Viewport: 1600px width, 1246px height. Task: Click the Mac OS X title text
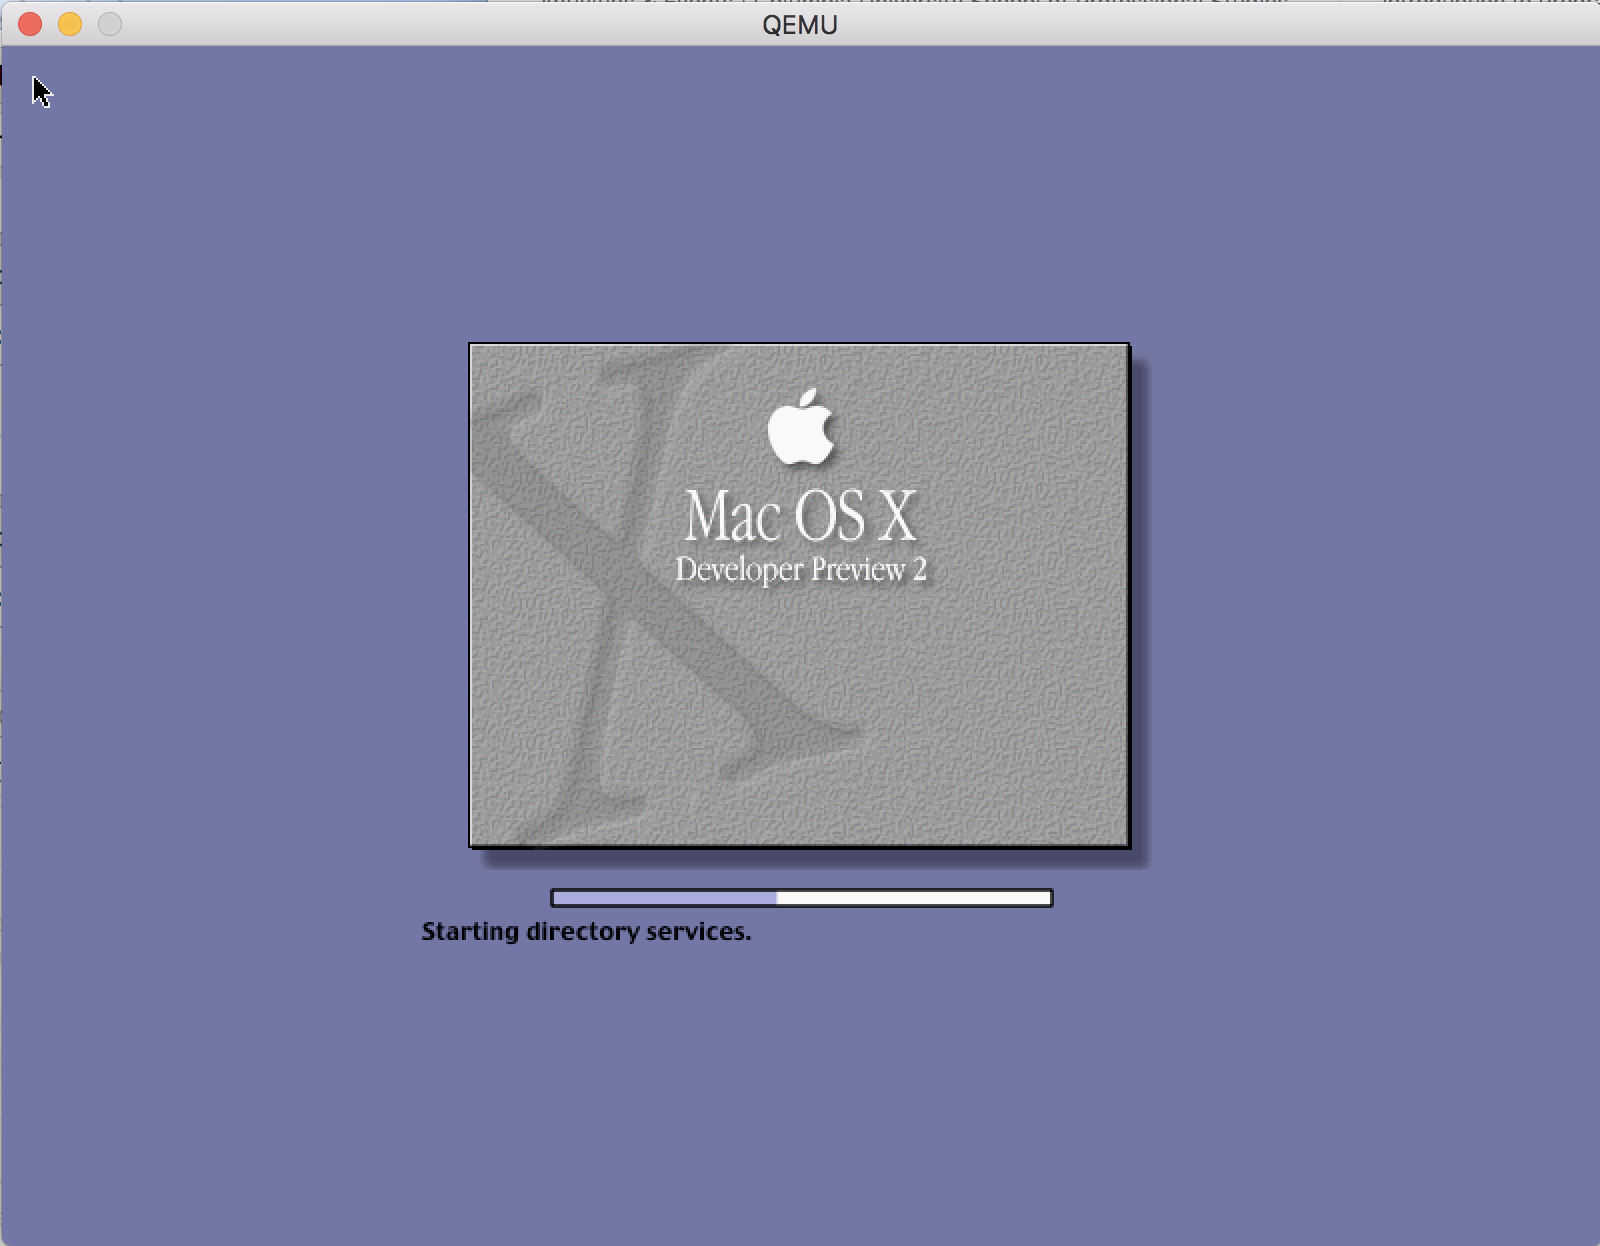point(800,516)
